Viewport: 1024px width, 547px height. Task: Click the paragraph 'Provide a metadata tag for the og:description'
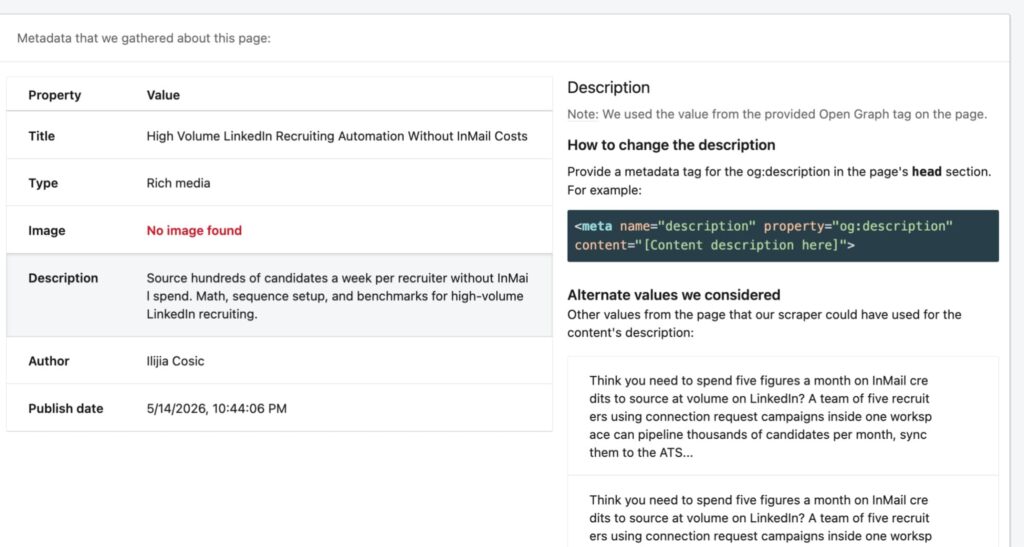click(778, 181)
